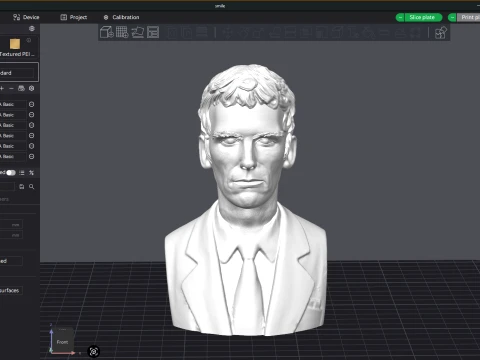Viewport: 480px width, 360px height.
Task: Switch to the Calibration tab
Action: (x=121, y=17)
